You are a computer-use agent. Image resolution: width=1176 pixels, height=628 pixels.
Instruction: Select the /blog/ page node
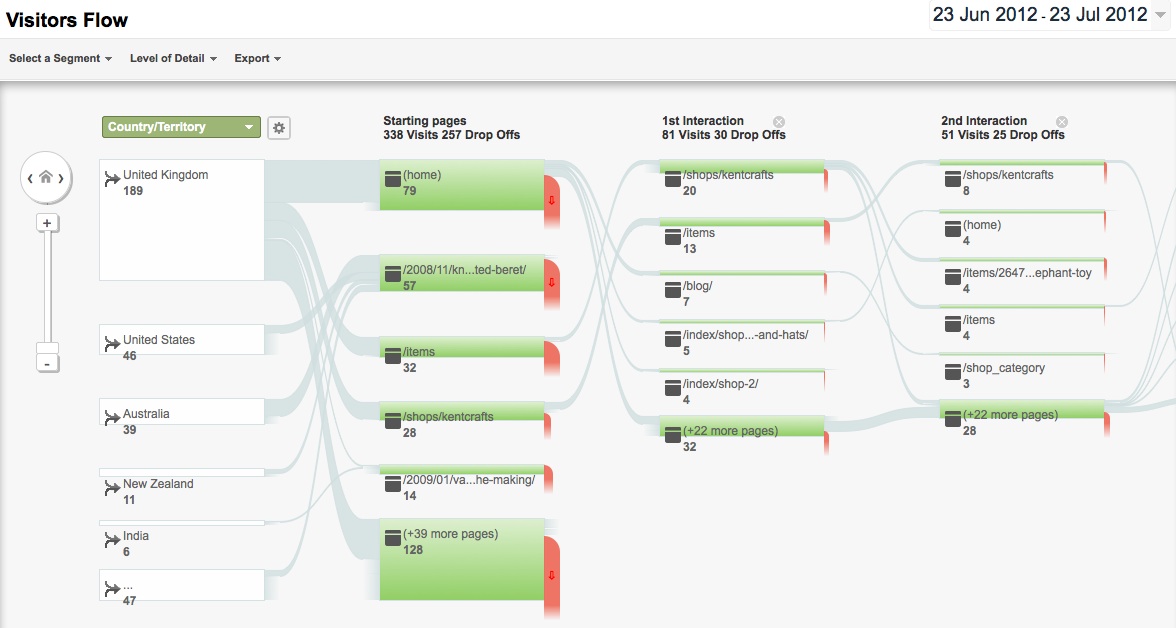pos(742,291)
